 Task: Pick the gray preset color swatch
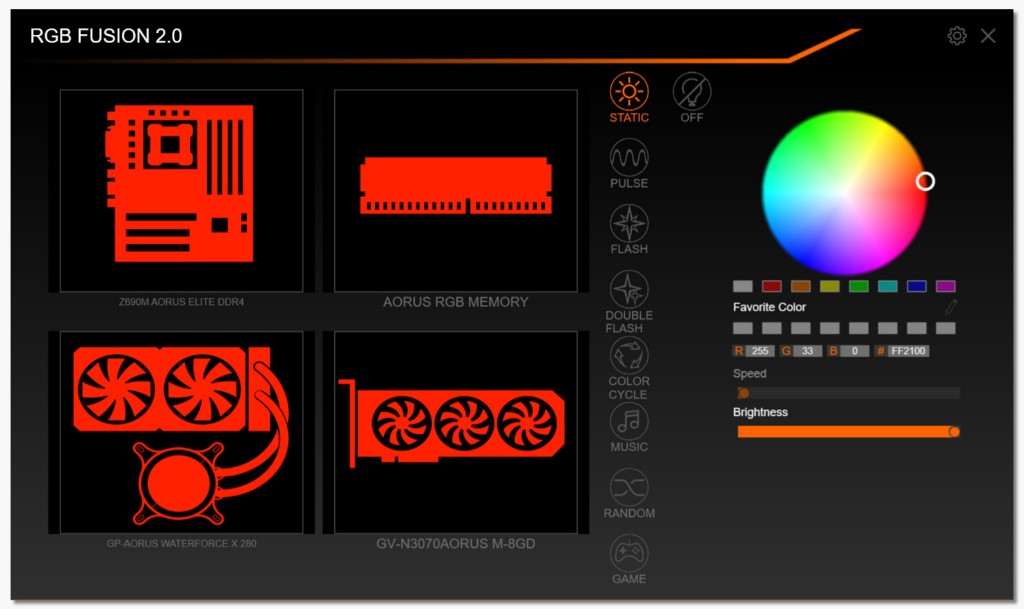click(x=743, y=286)
